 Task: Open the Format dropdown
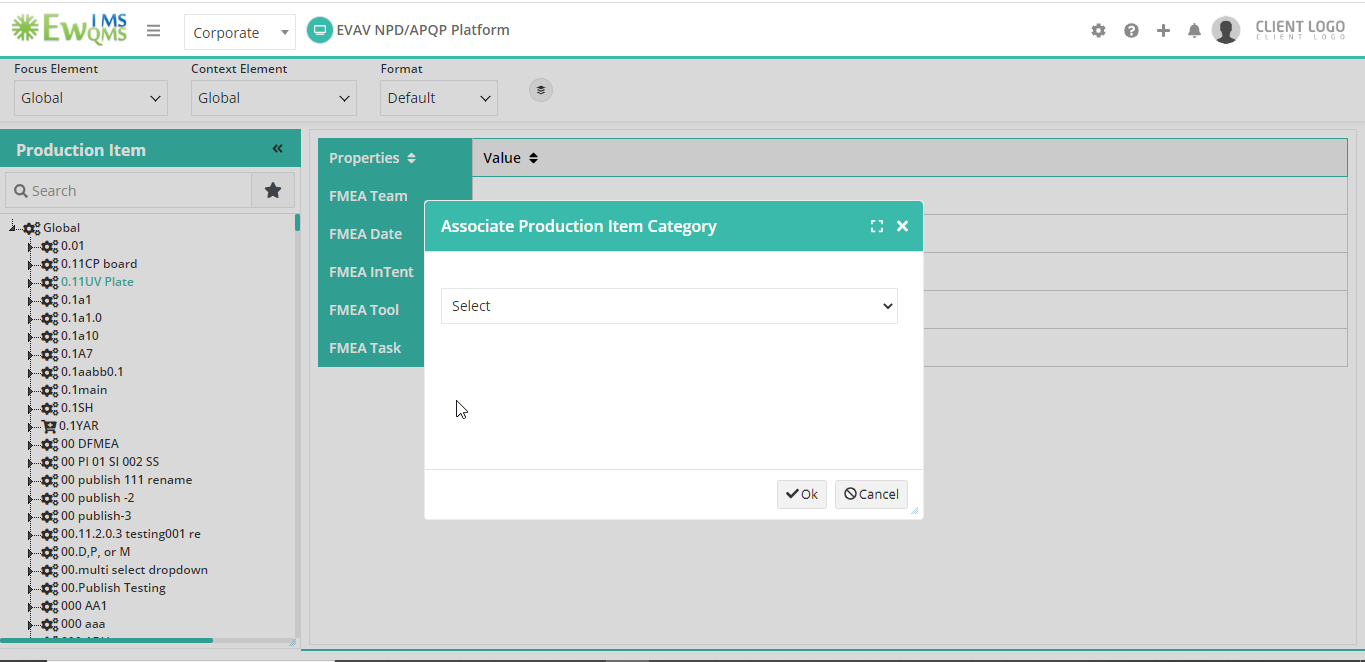click(439, 98)
